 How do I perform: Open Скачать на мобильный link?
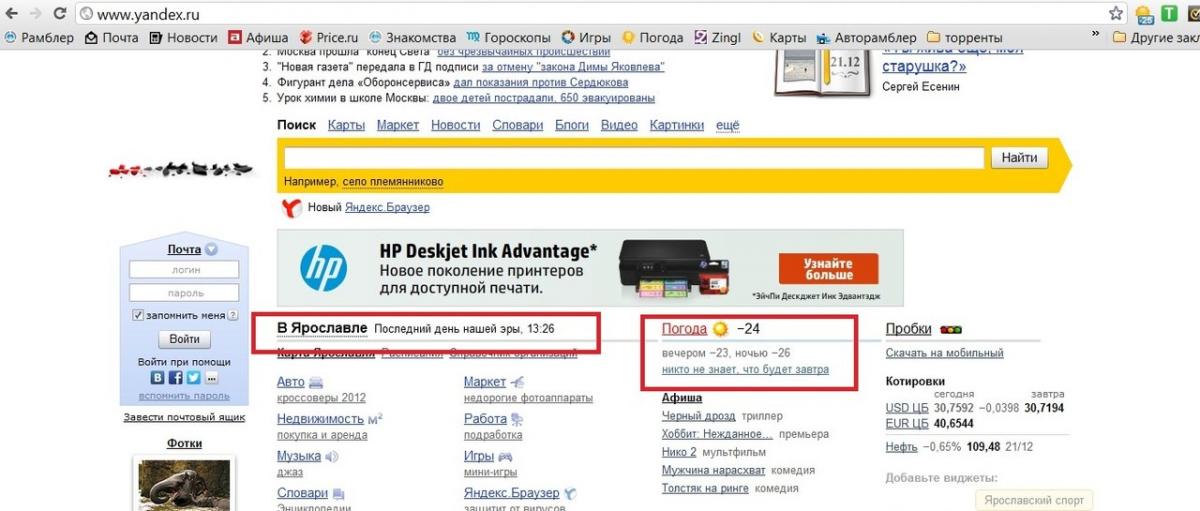945,353
